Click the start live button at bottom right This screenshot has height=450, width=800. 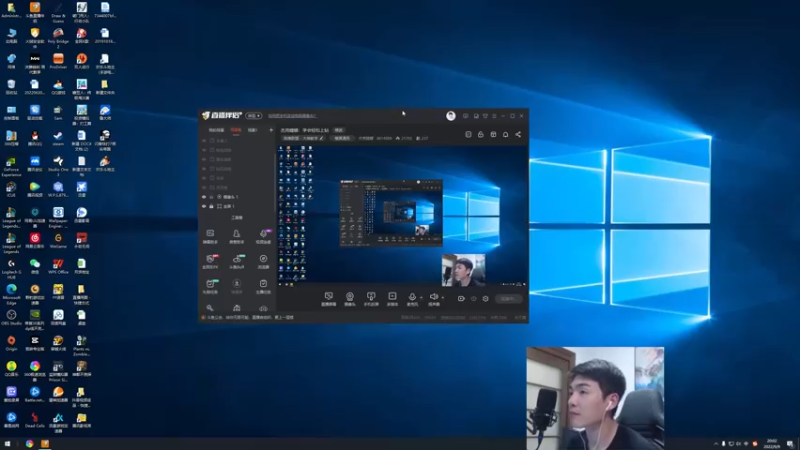pyautogui.click(x=508, y=298)
